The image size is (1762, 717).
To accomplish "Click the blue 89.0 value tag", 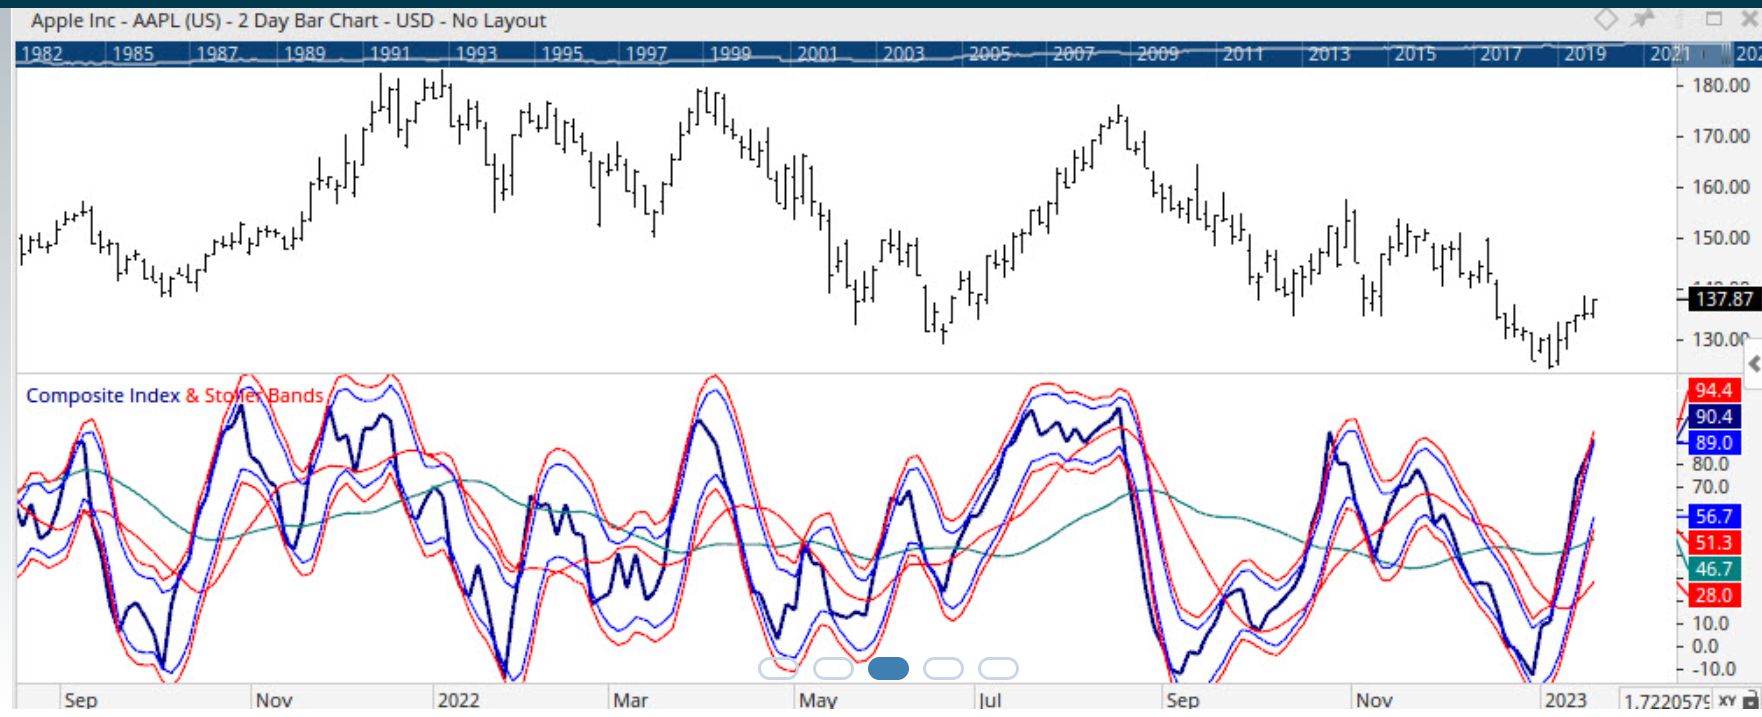I will pyautogui.click(x=1713, y=442).
